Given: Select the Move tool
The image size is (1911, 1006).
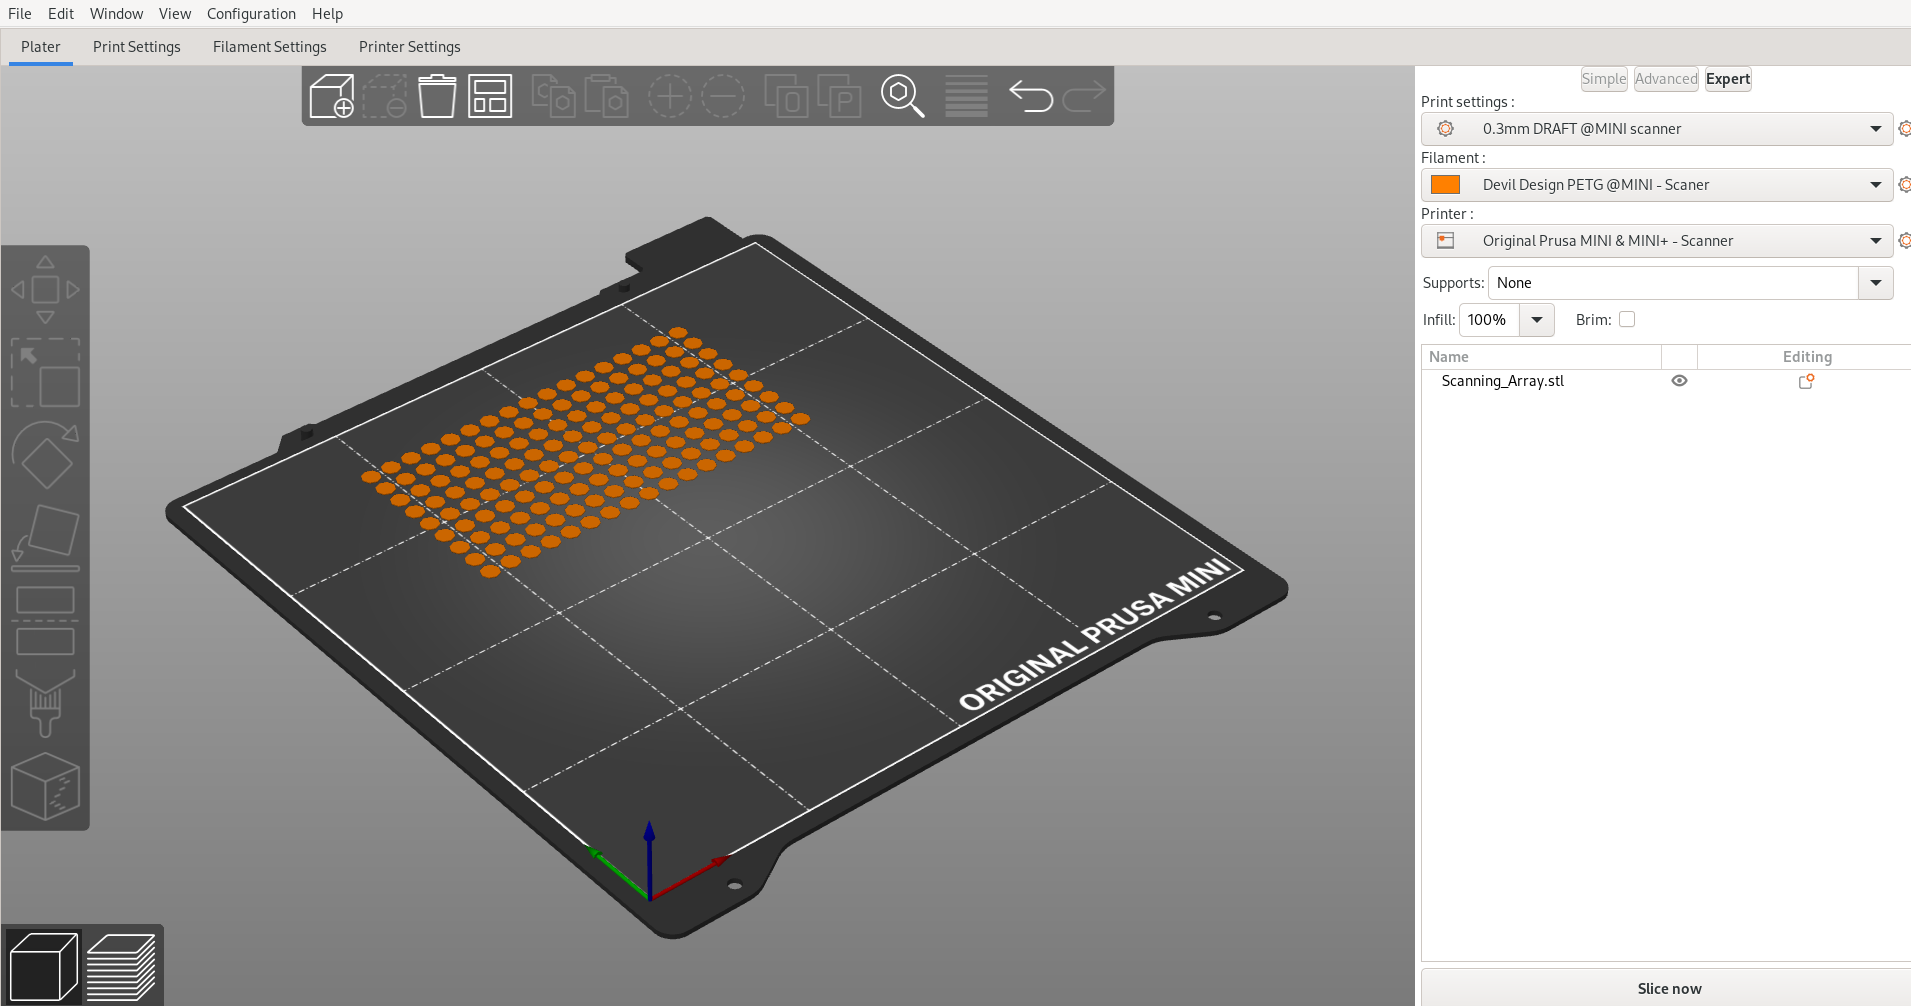Looking at the screenshot, I should 45,288.
